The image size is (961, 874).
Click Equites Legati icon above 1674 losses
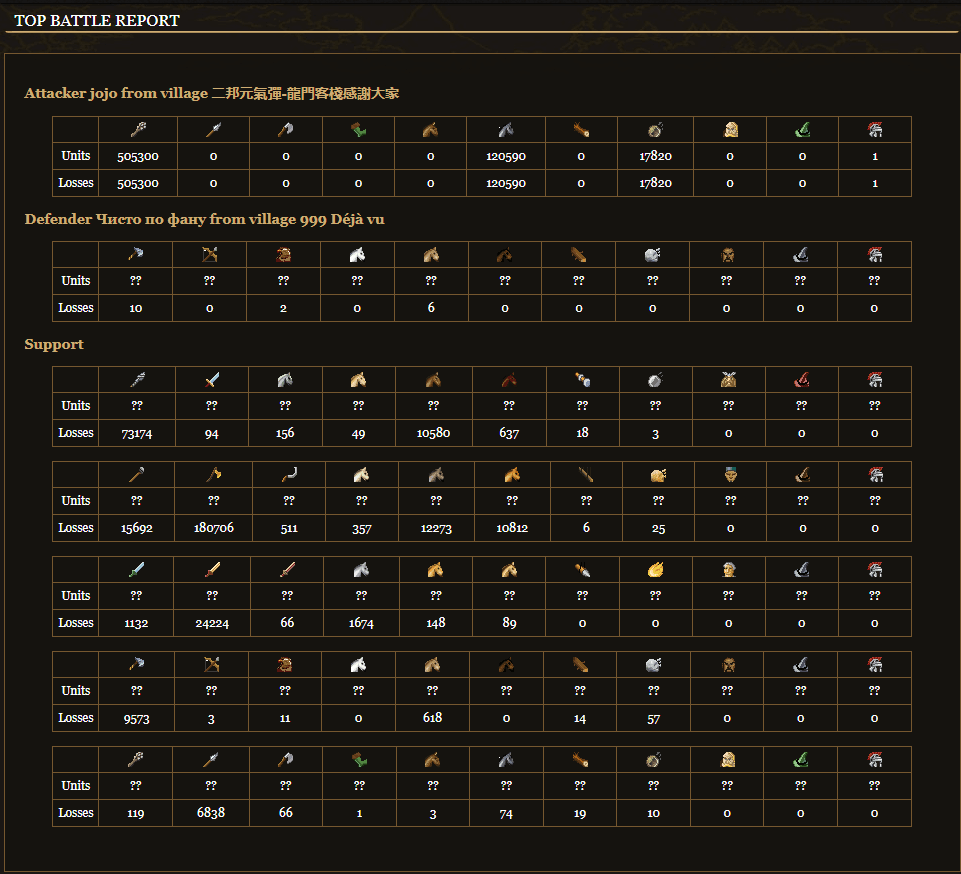tap(361, 570)
